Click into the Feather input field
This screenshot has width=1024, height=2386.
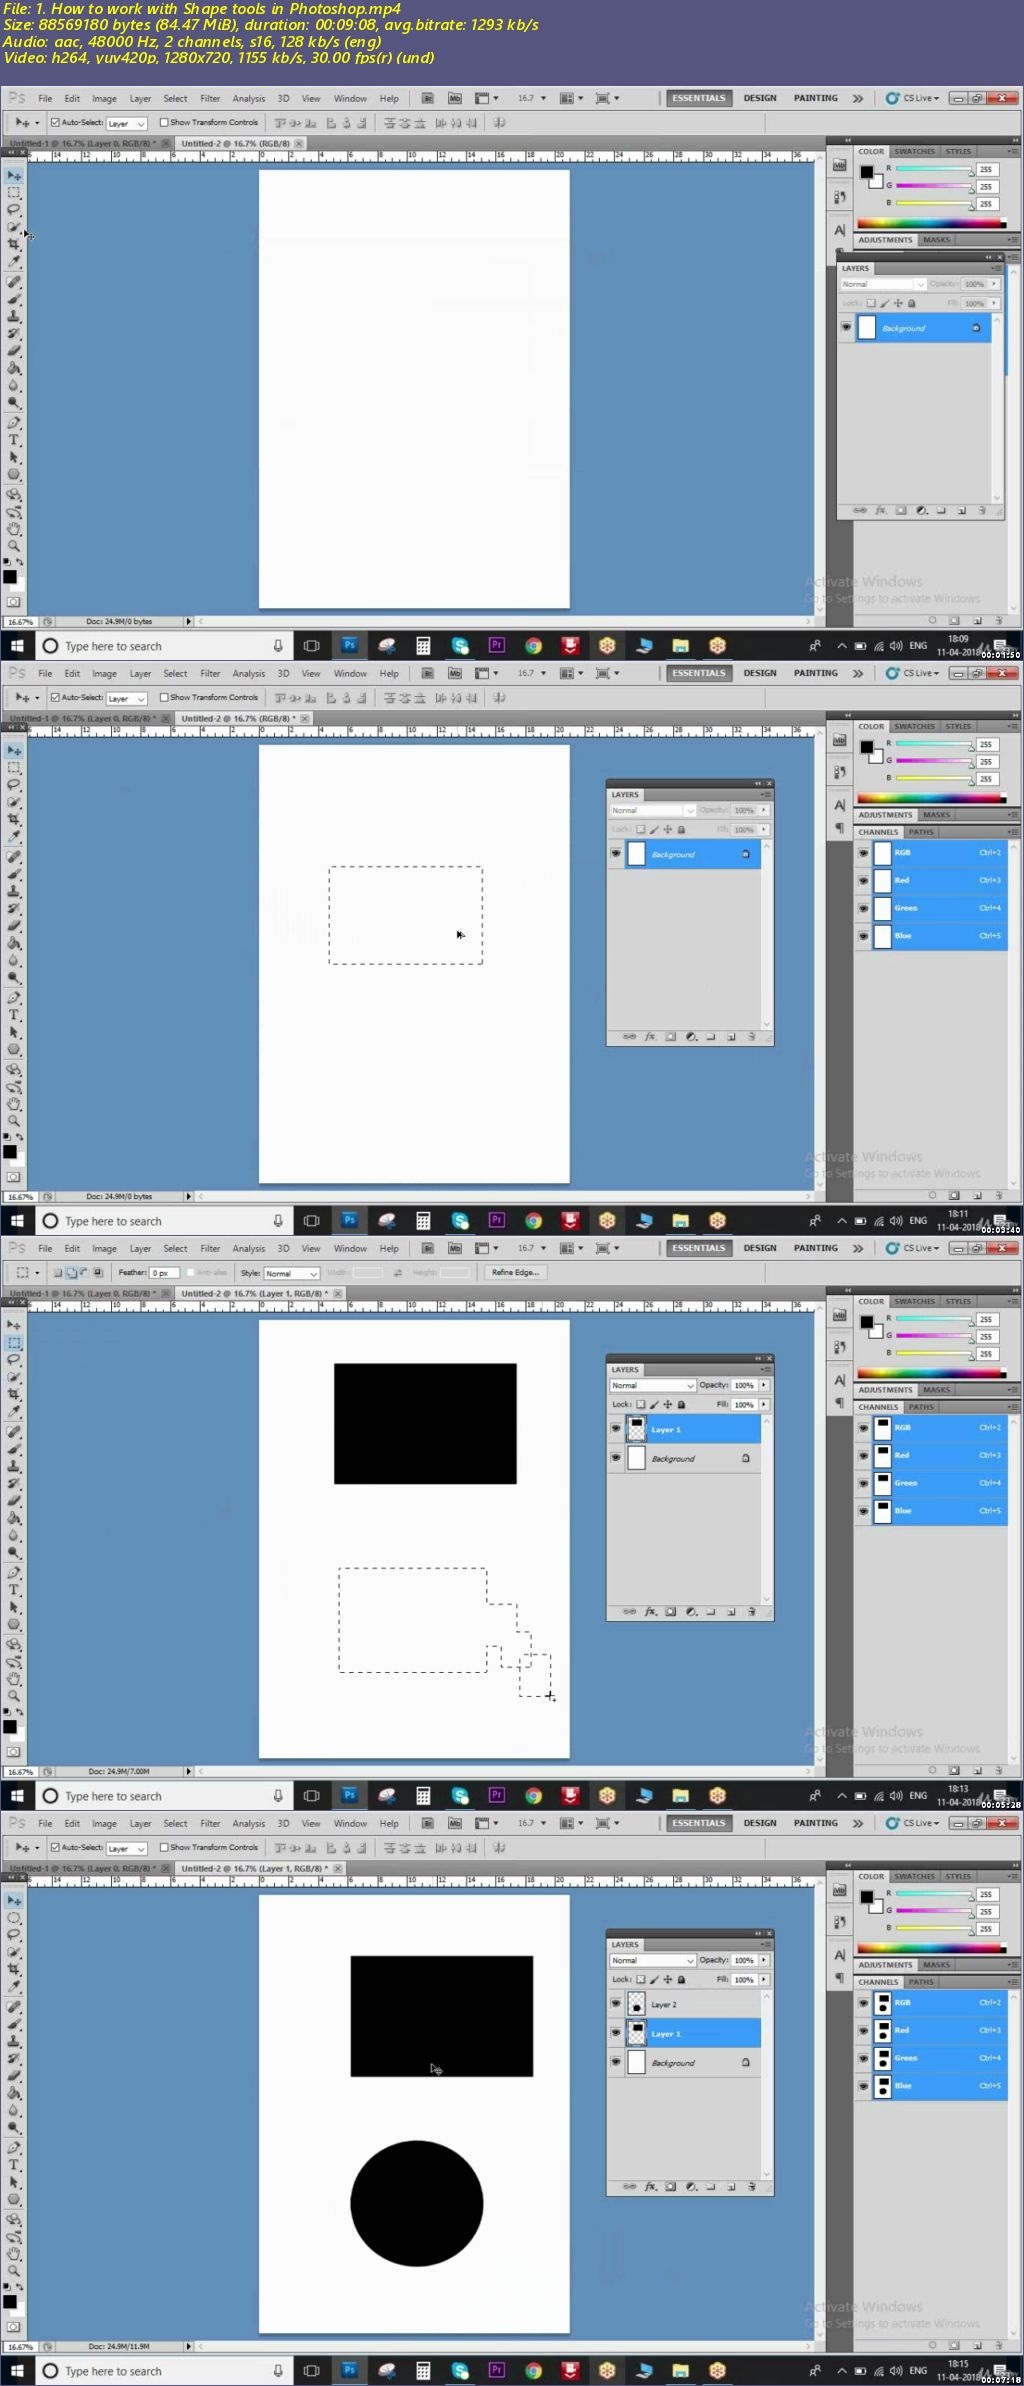click(164, 1273)
